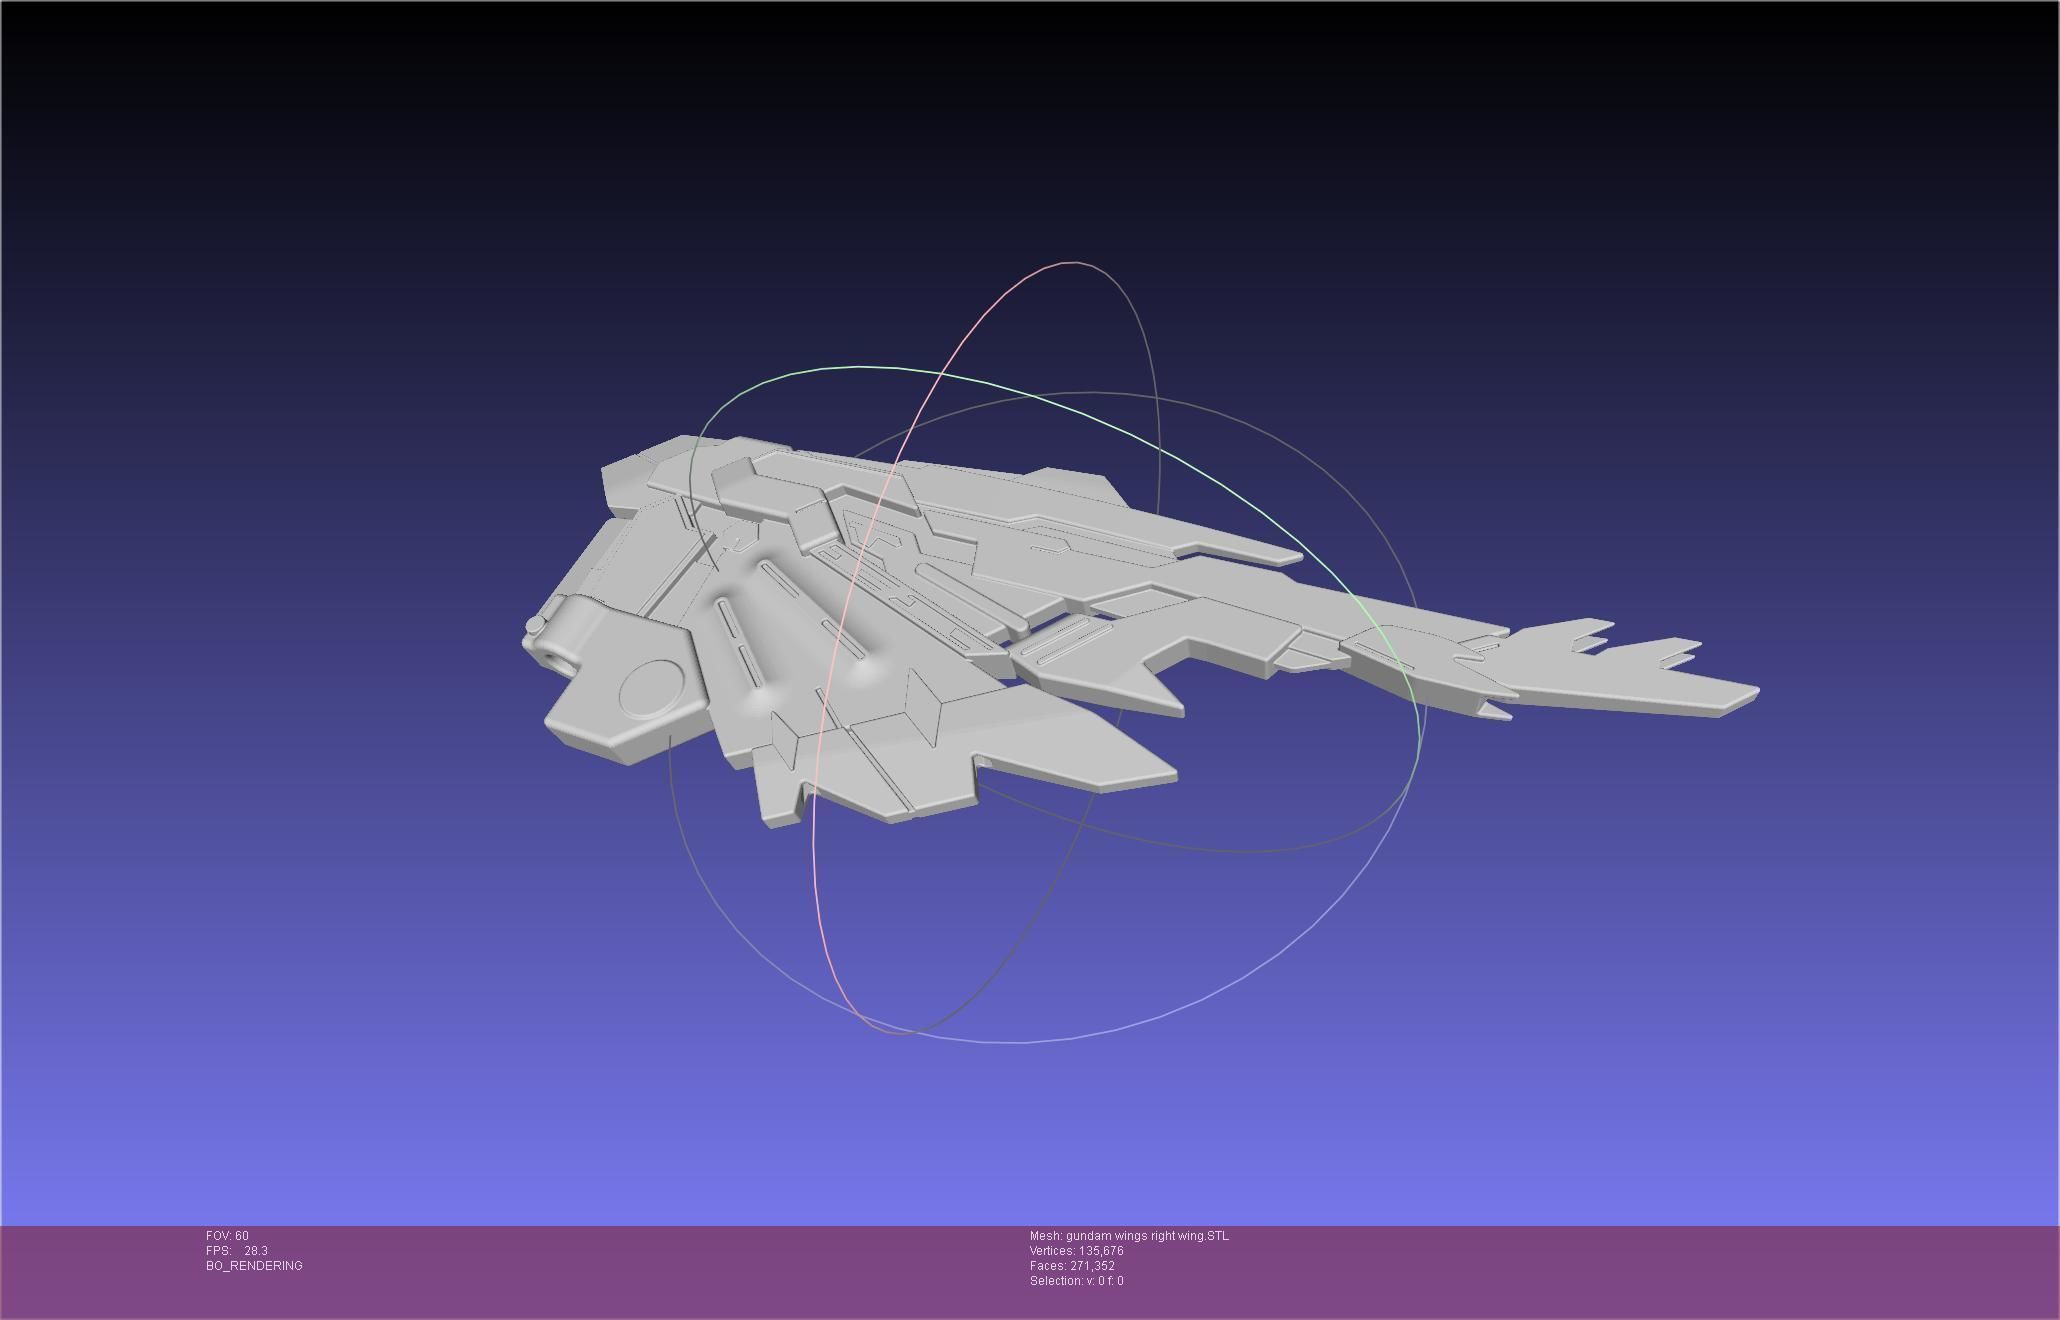Viewport: 2060px width, 1320px height.
Task: Click the Vertices: 135,676 entry
Action: (1077, 1251)
